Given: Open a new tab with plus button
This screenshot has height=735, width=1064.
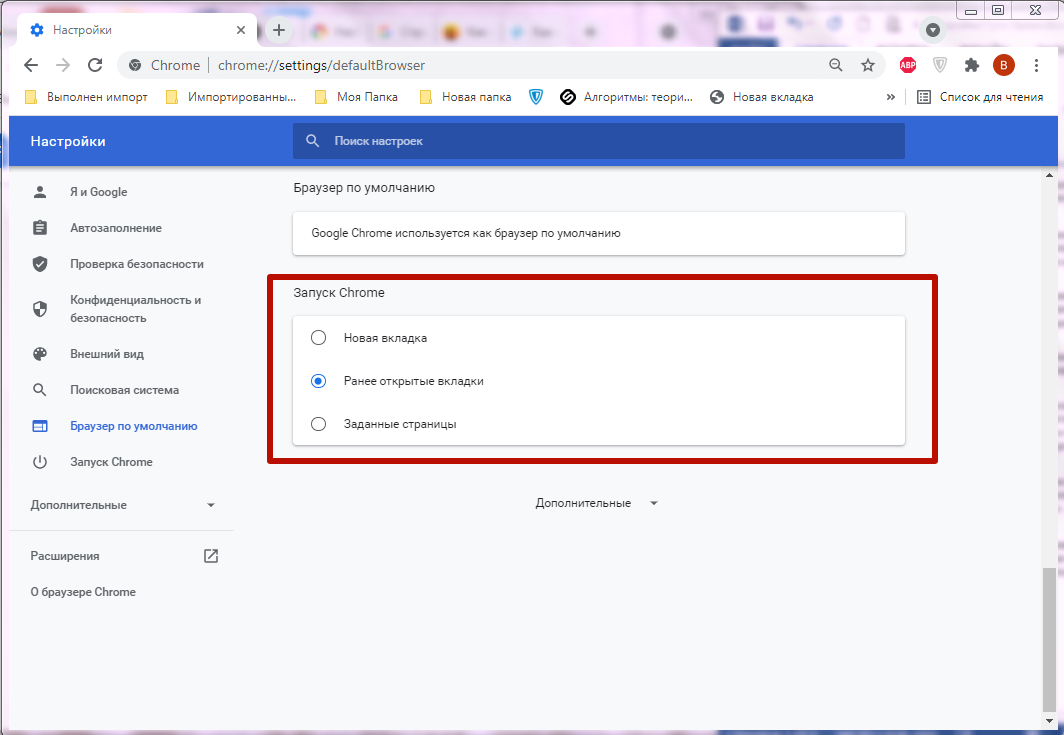Looking at the screenshot, I should [279, 30].
